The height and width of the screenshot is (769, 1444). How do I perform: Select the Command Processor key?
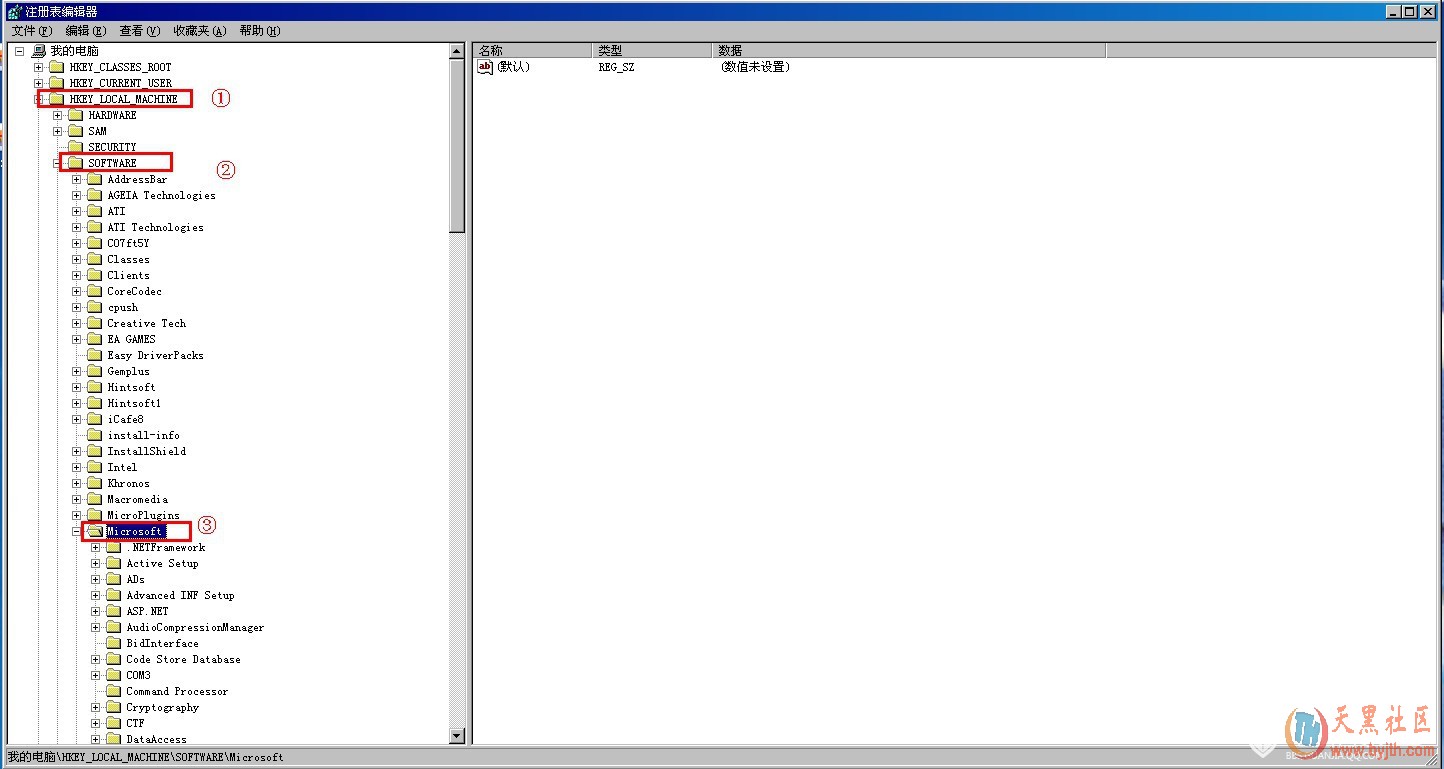point(176,691)
